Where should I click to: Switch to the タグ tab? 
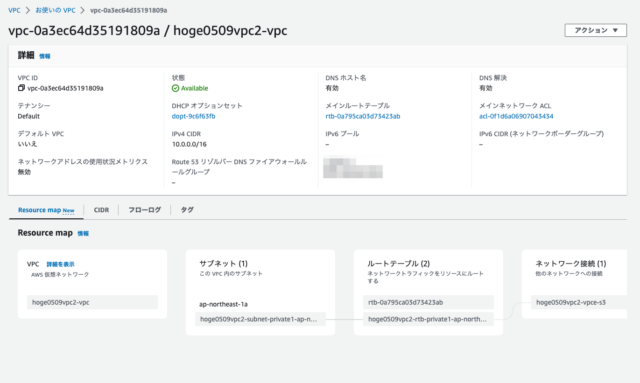pyautogui.click(x=187, y=210)
